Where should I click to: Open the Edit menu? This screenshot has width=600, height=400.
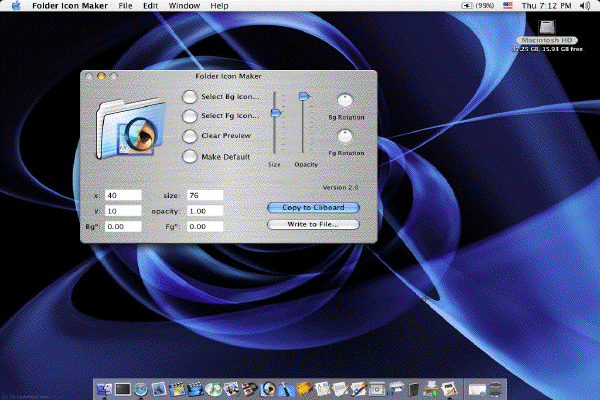(150, 6)
